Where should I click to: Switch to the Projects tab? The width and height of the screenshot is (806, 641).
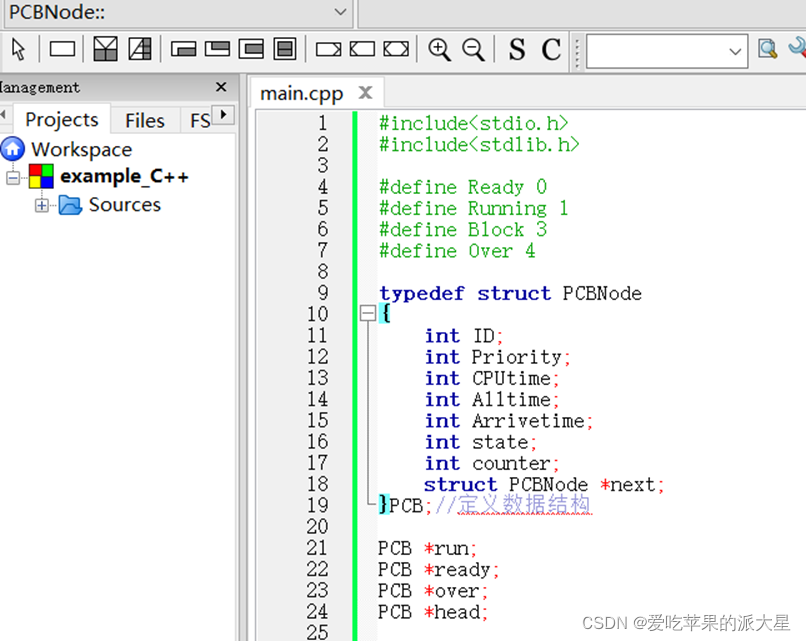click(62, 120)
